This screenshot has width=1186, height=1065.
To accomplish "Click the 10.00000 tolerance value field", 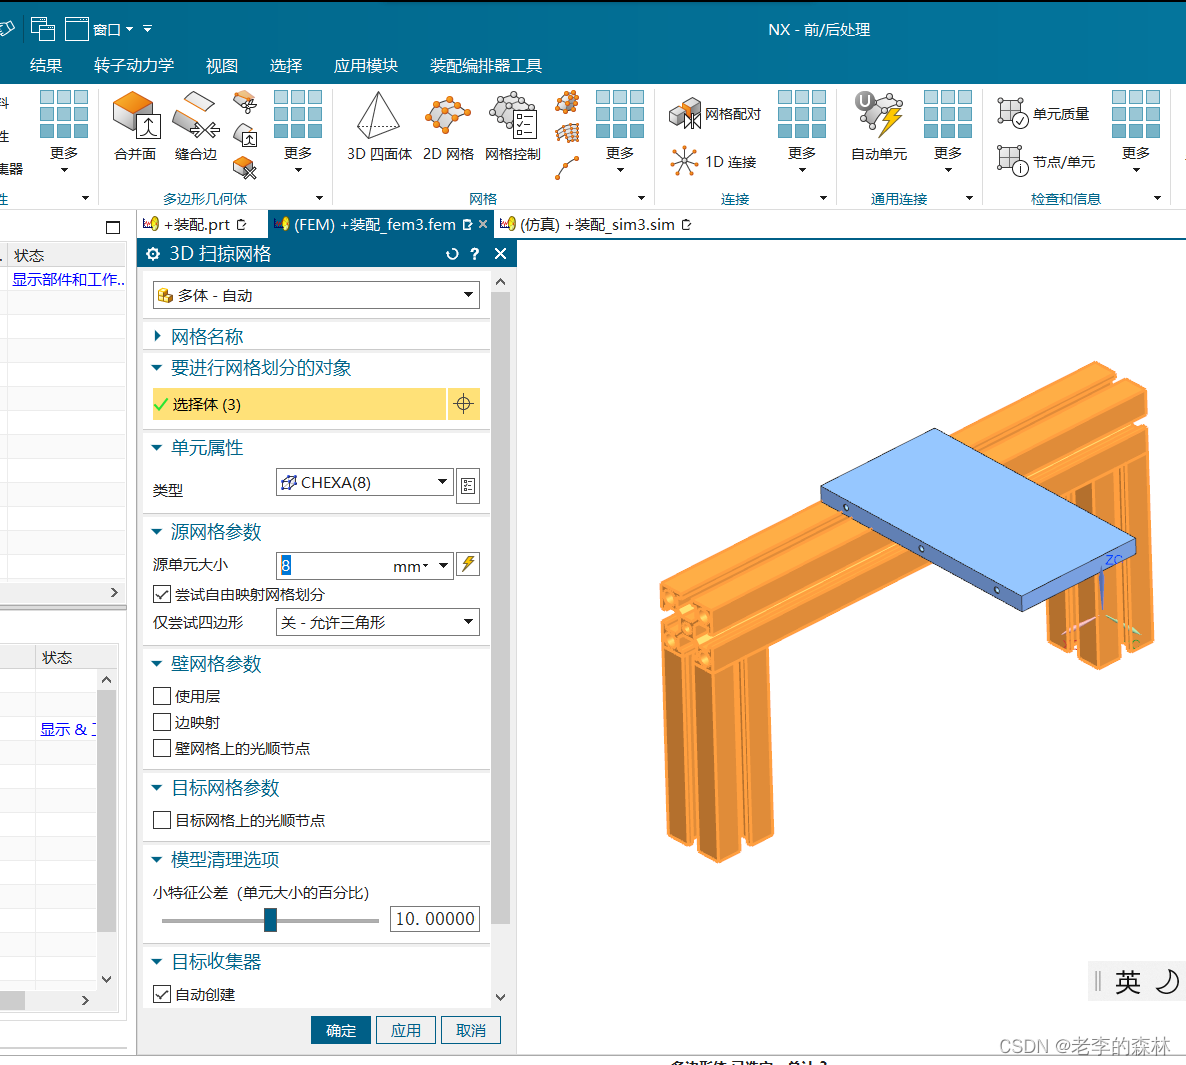I will coord(434,919).
